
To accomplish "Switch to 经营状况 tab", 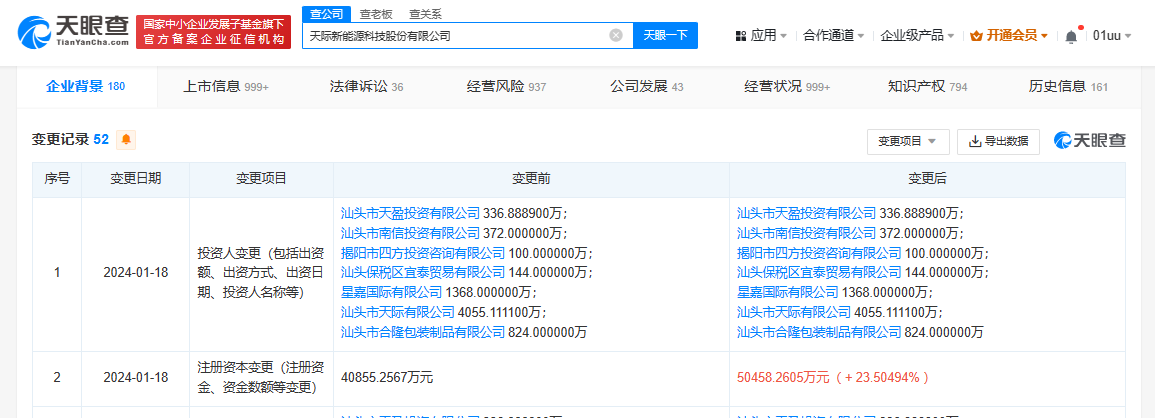I will (787, 87).
